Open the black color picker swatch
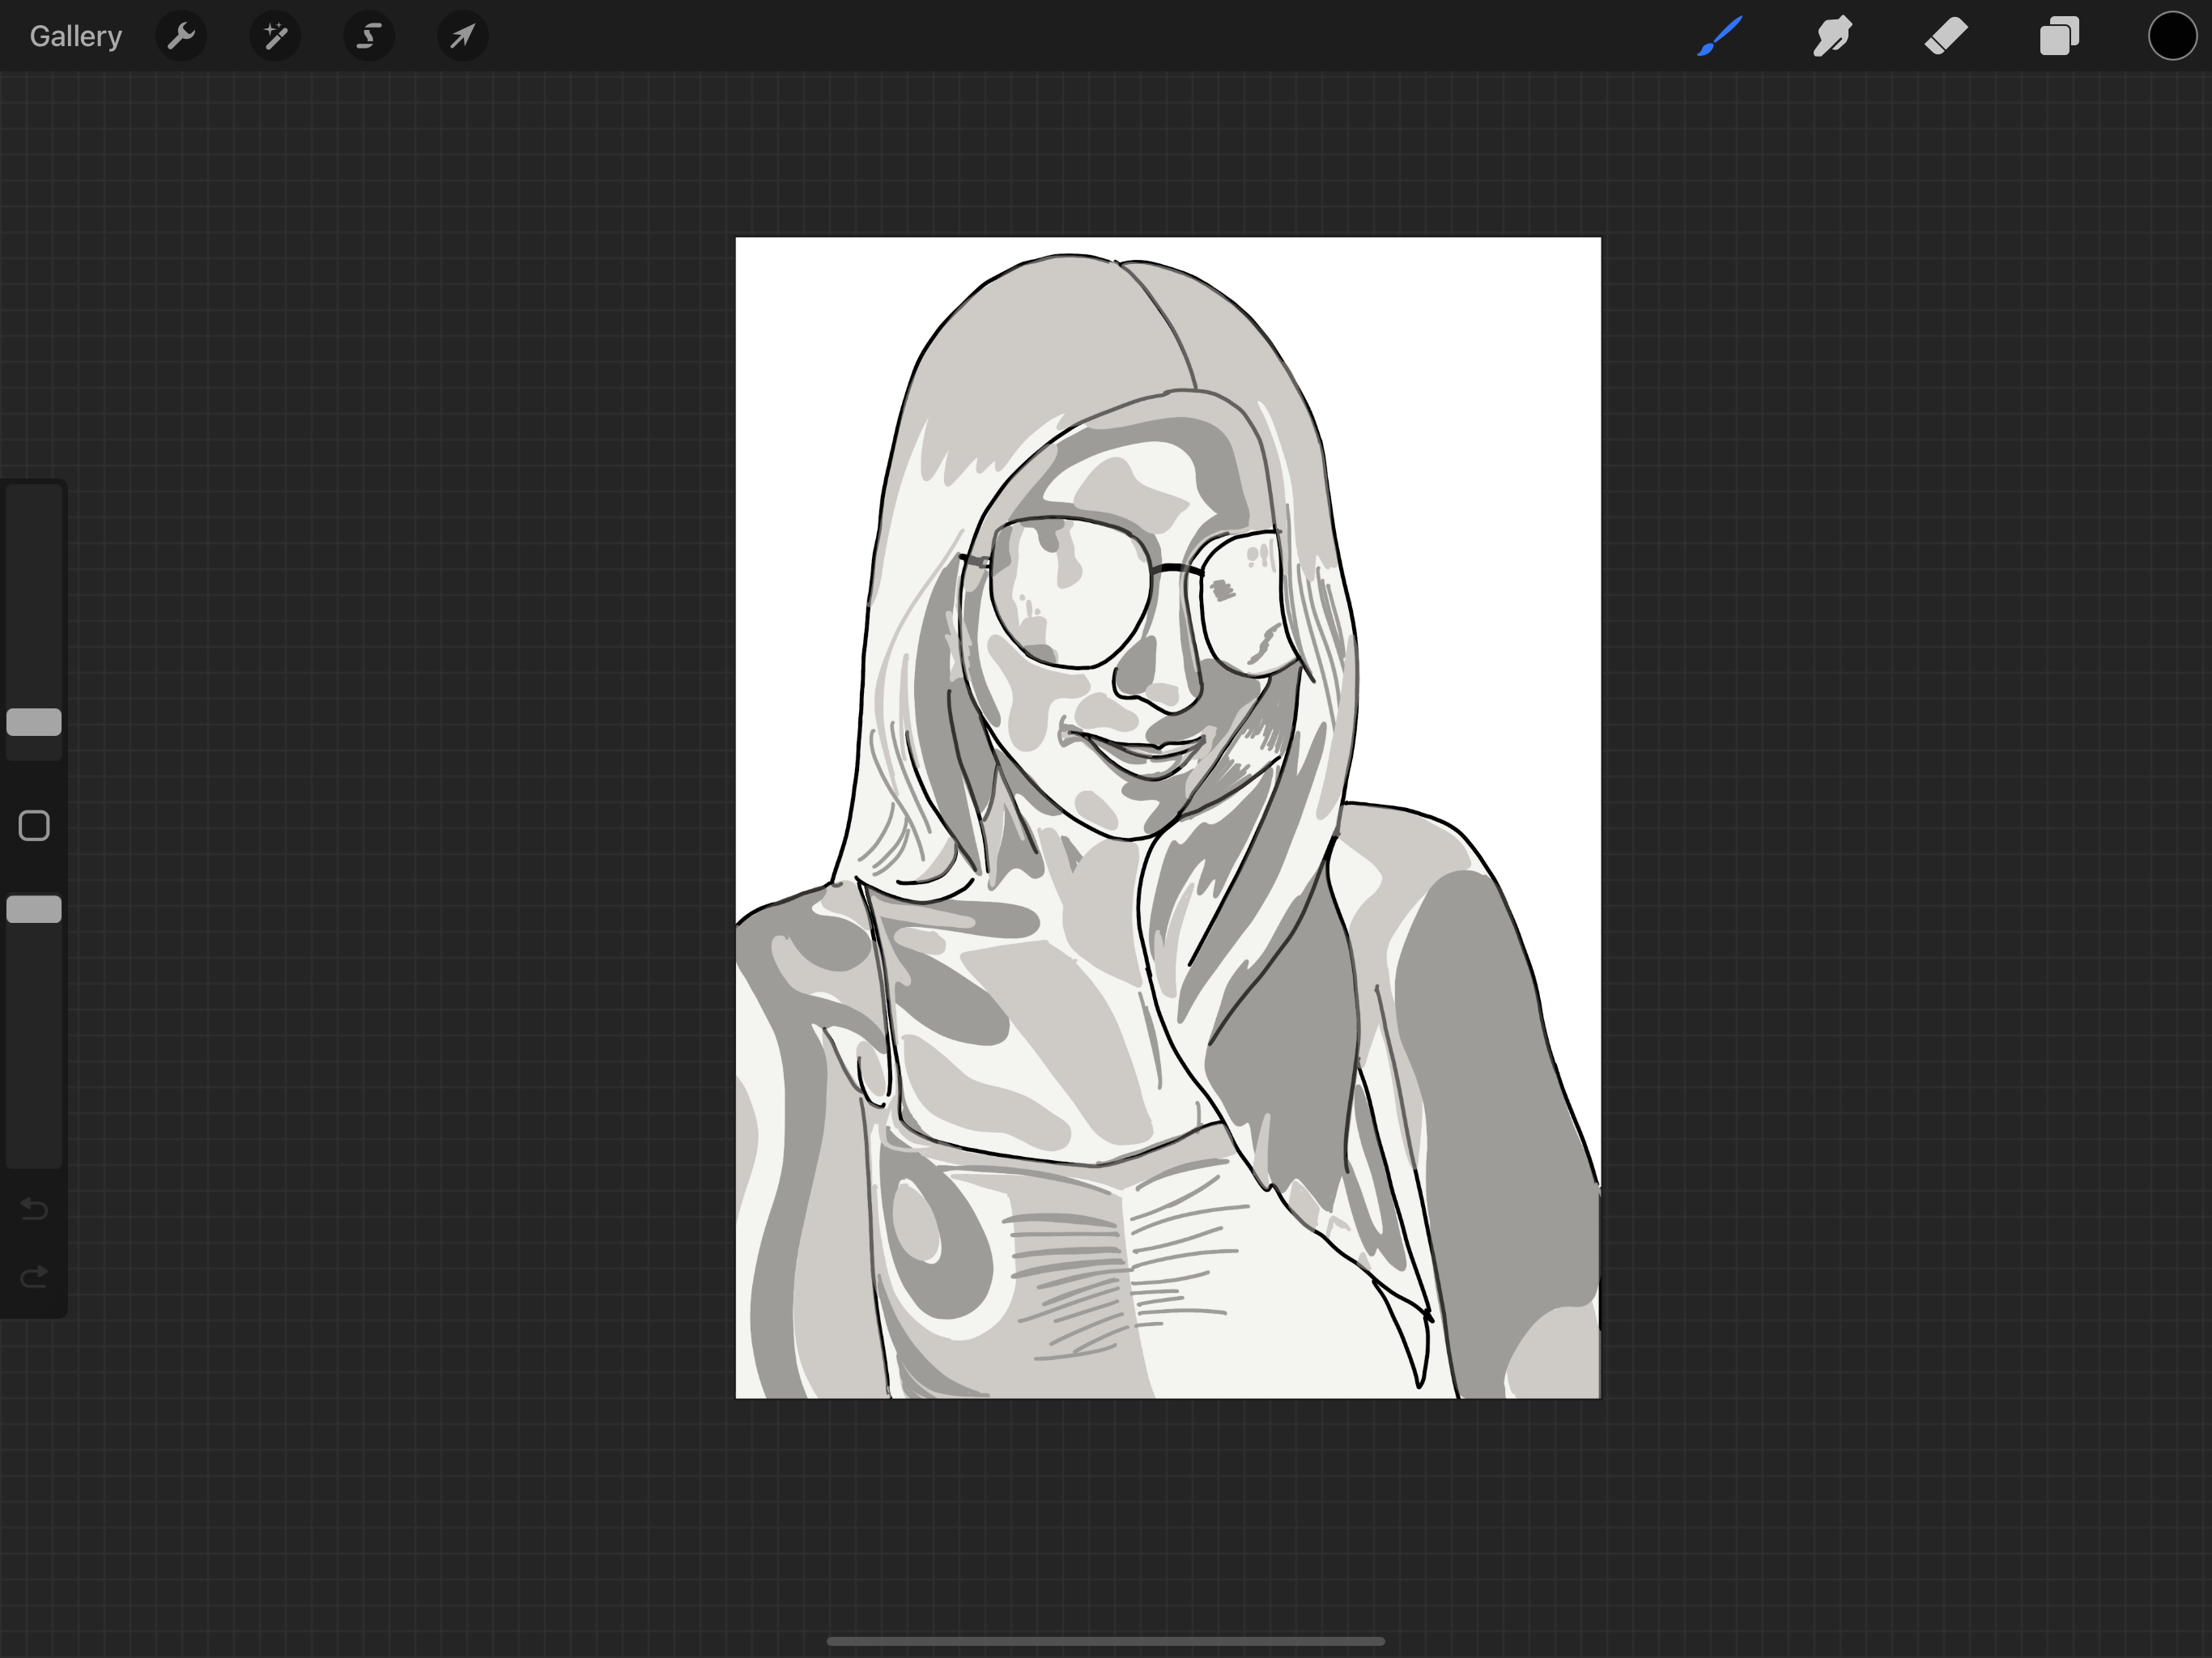Image resolution: width=2212 pixels, height=1658 pixels. click(2172, 37)
